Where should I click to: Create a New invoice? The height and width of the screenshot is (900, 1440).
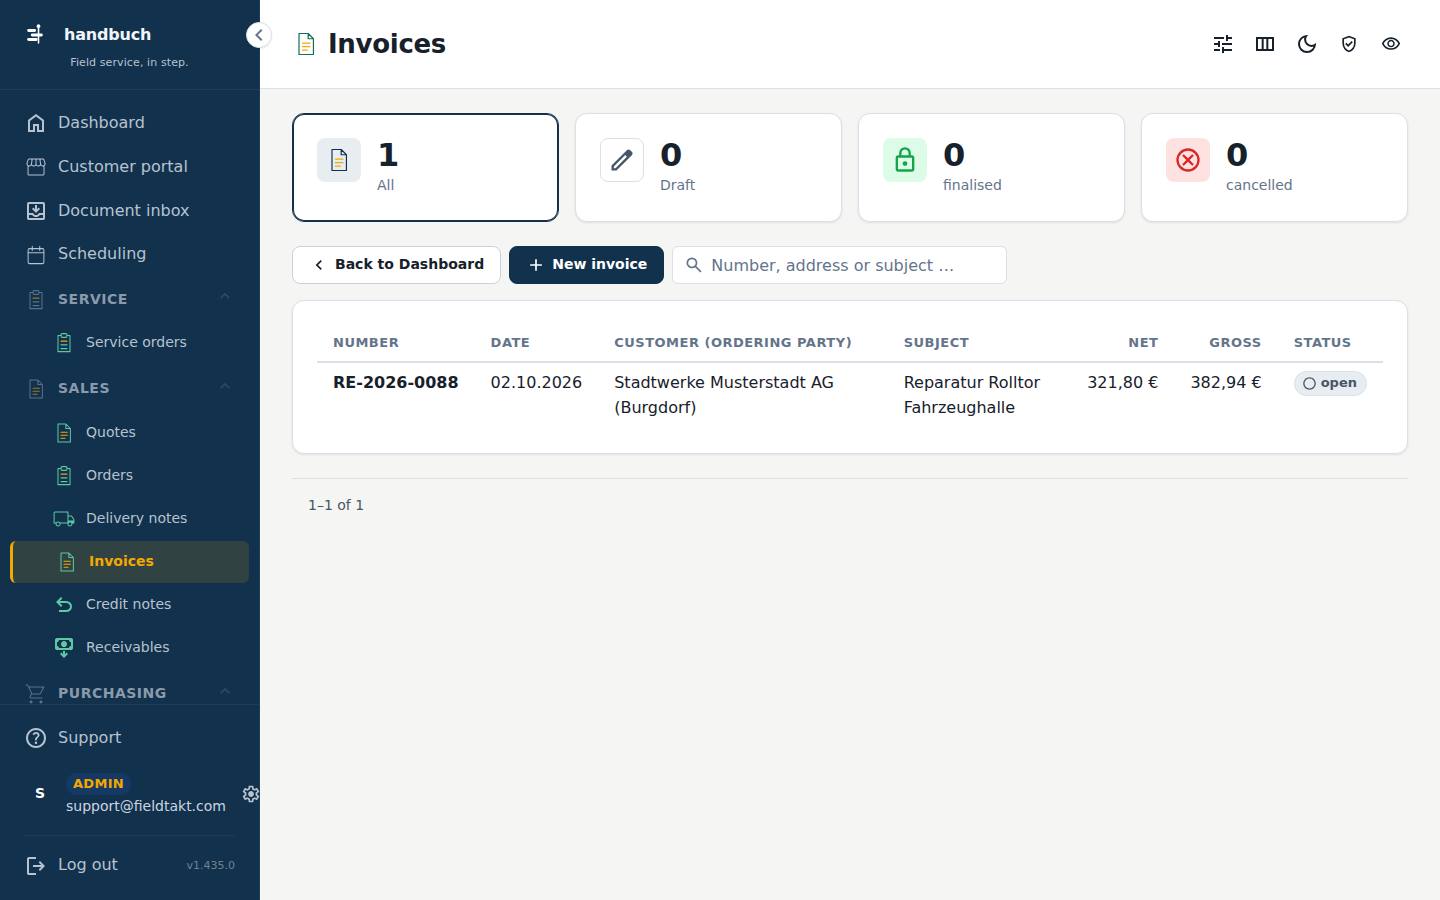(586, 265)
